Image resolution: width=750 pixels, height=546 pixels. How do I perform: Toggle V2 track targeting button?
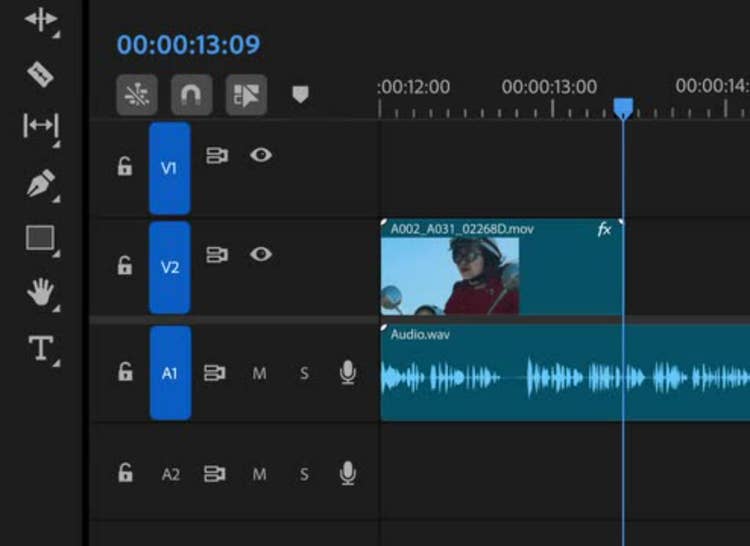click(170, 267)
